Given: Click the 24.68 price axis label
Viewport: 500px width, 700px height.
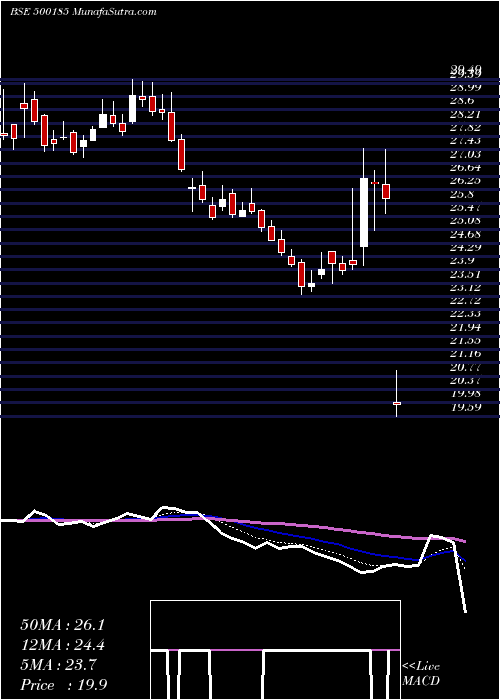Looking at the screenshot, I should pos(466,234).
